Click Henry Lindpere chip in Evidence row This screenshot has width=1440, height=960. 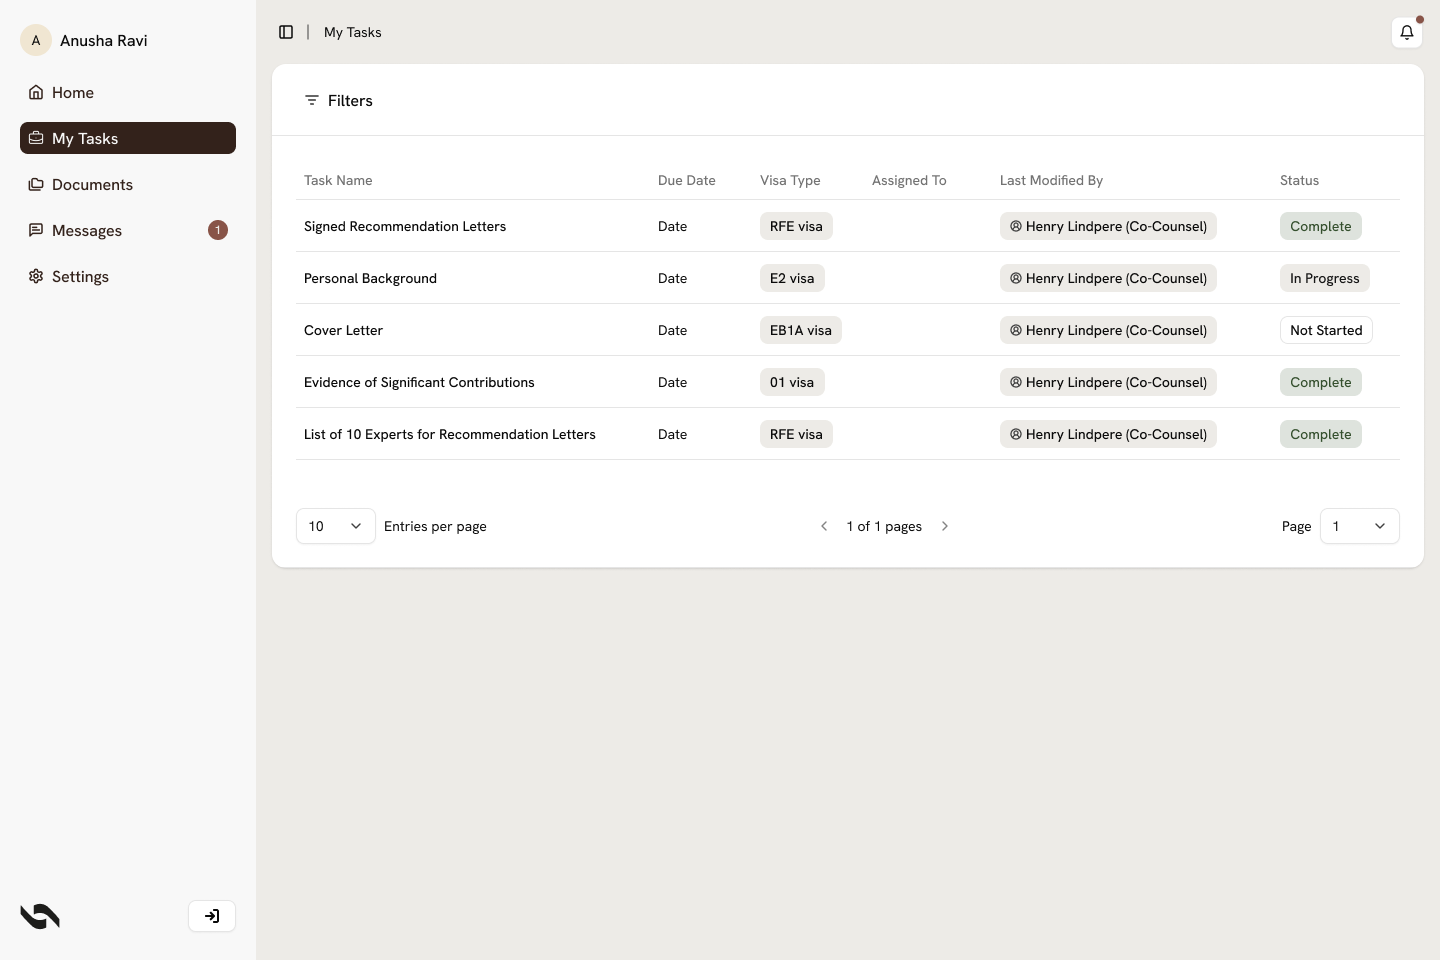1108,382
